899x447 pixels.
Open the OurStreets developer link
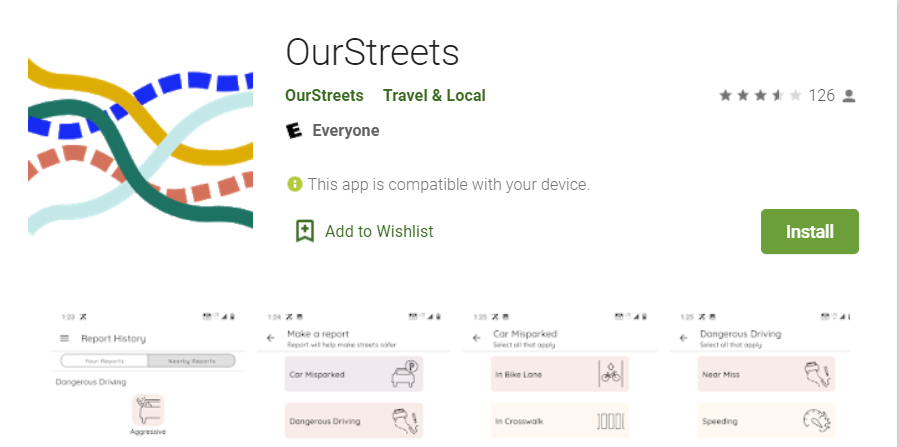[325, 95]
